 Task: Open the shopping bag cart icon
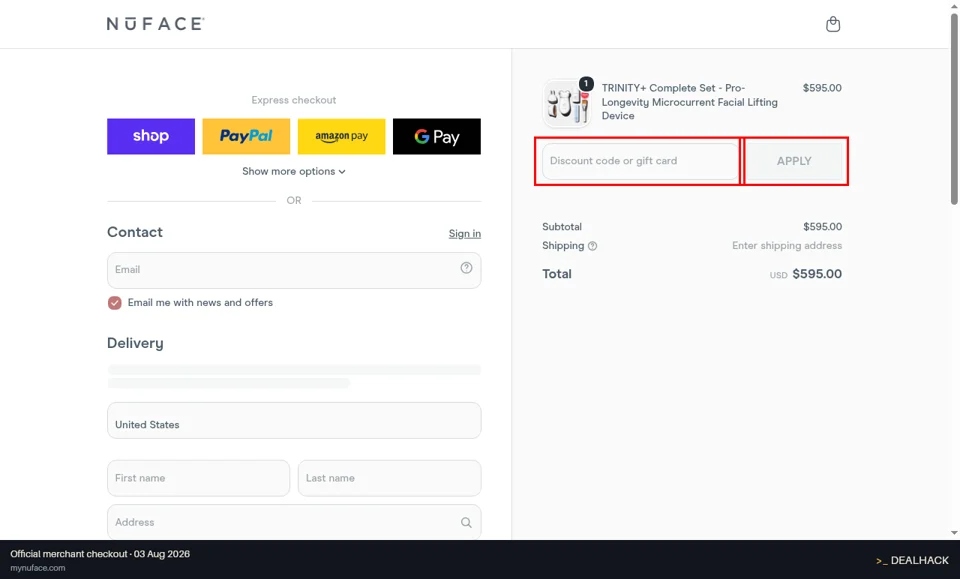click(x=833, y=24)
